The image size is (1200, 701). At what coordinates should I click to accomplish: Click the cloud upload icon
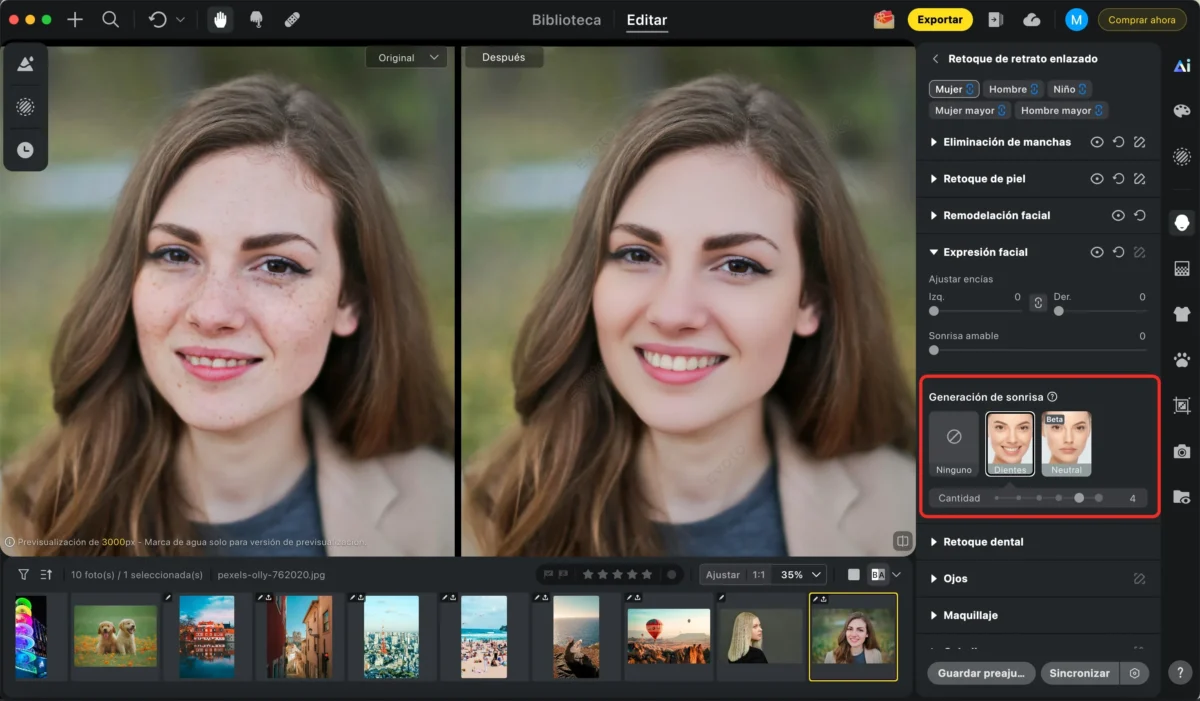tap(1032, 20)
